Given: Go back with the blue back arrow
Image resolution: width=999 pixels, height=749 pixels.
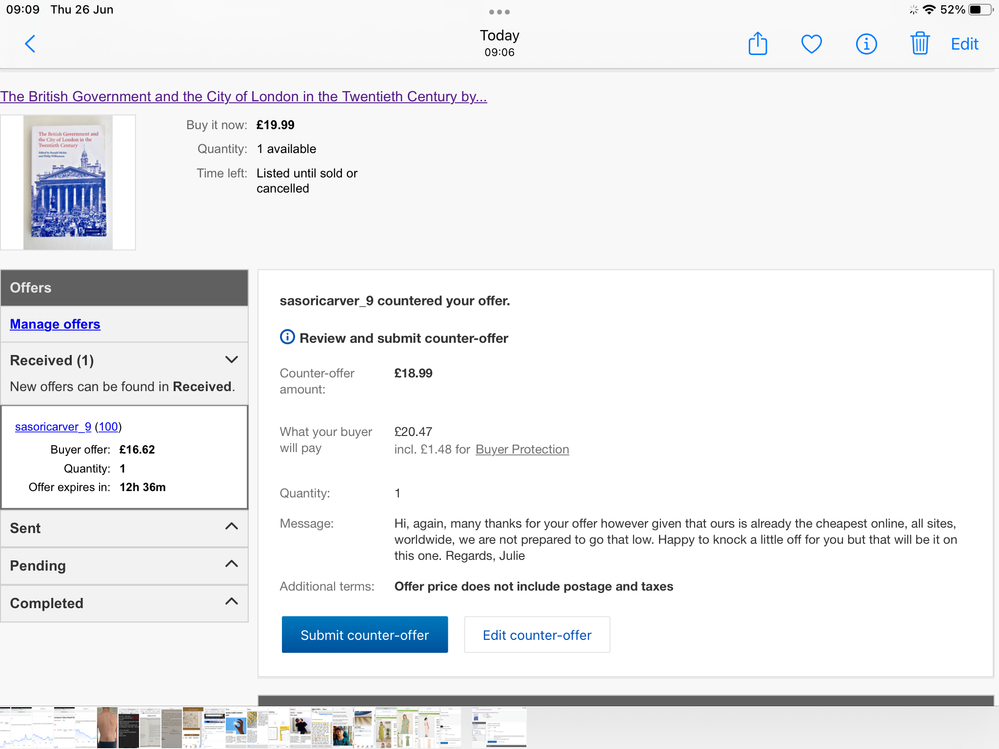Looking at the screenshot, I should pos(29,44).
